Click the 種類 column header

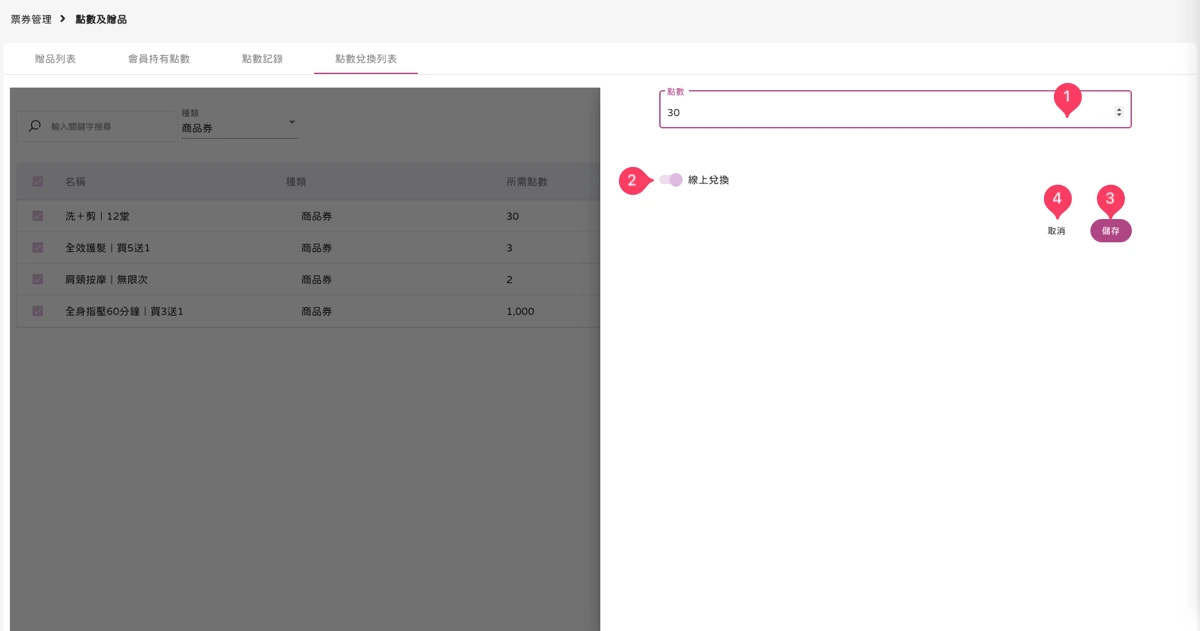[x=296, y=182]
